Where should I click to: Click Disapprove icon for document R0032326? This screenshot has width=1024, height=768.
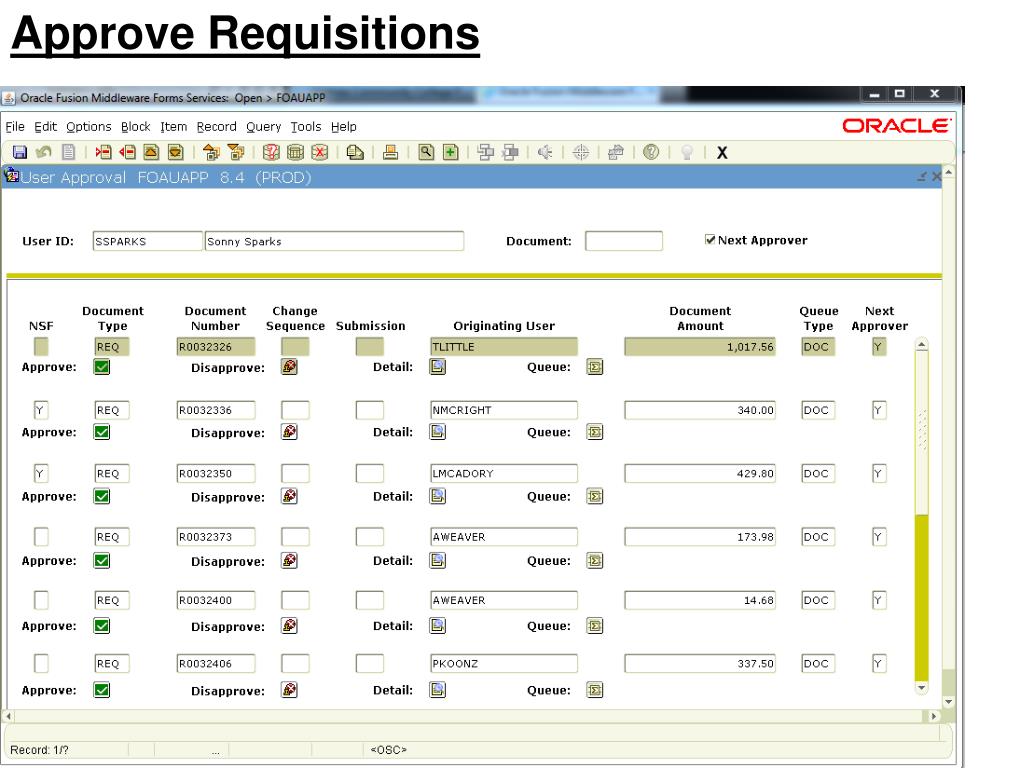[x=289, y=367]
